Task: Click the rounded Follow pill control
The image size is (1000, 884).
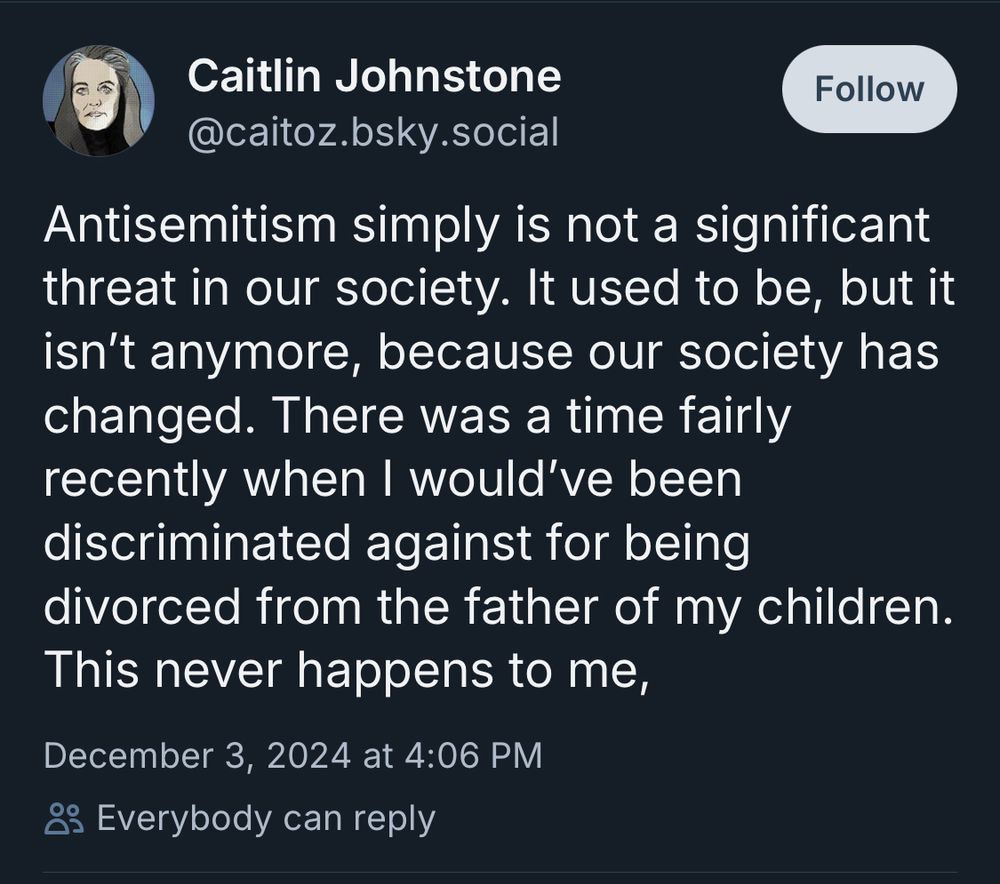Action: tap(869, 89)
